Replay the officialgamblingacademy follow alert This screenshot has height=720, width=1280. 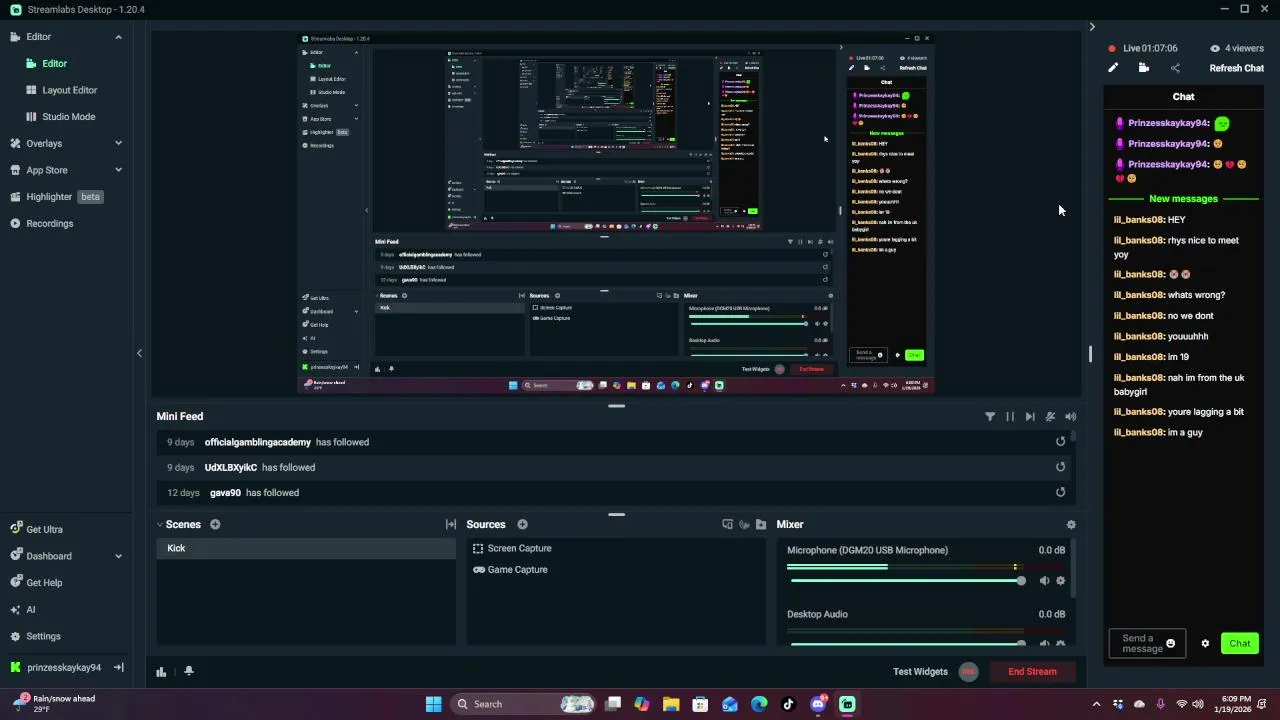point(1061,442)
